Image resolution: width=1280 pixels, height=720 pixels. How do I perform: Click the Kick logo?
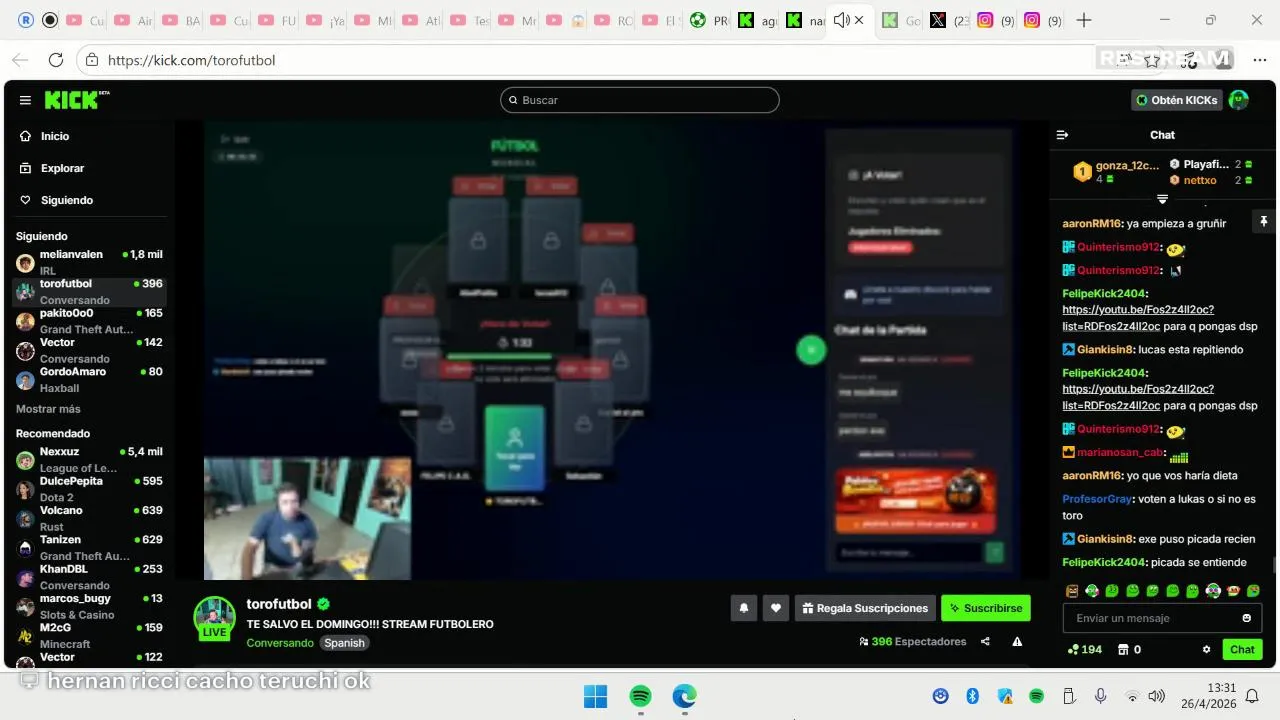pos(77,100)
